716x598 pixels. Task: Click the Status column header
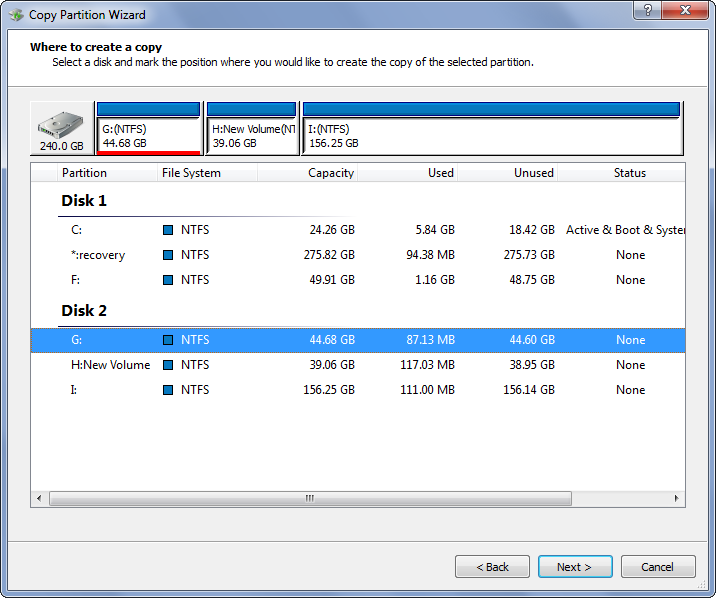(621, 173)
